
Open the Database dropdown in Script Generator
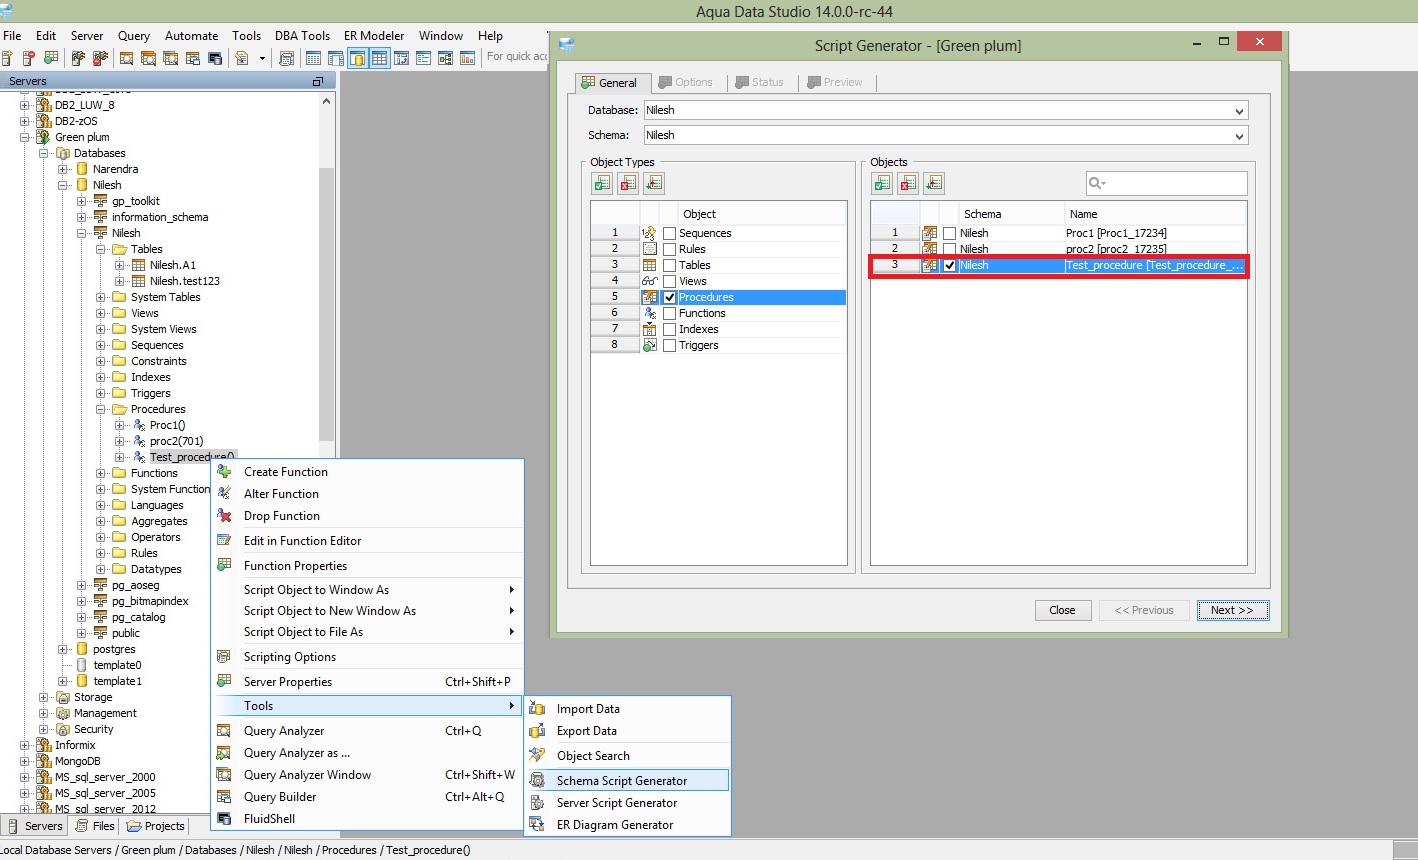point(1239,110)
